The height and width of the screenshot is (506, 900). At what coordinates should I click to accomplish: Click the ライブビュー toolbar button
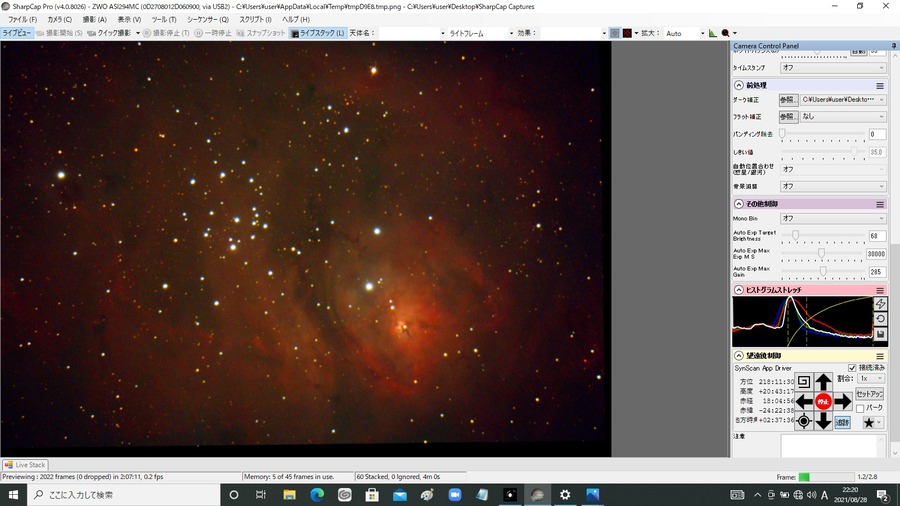[17, 33]
